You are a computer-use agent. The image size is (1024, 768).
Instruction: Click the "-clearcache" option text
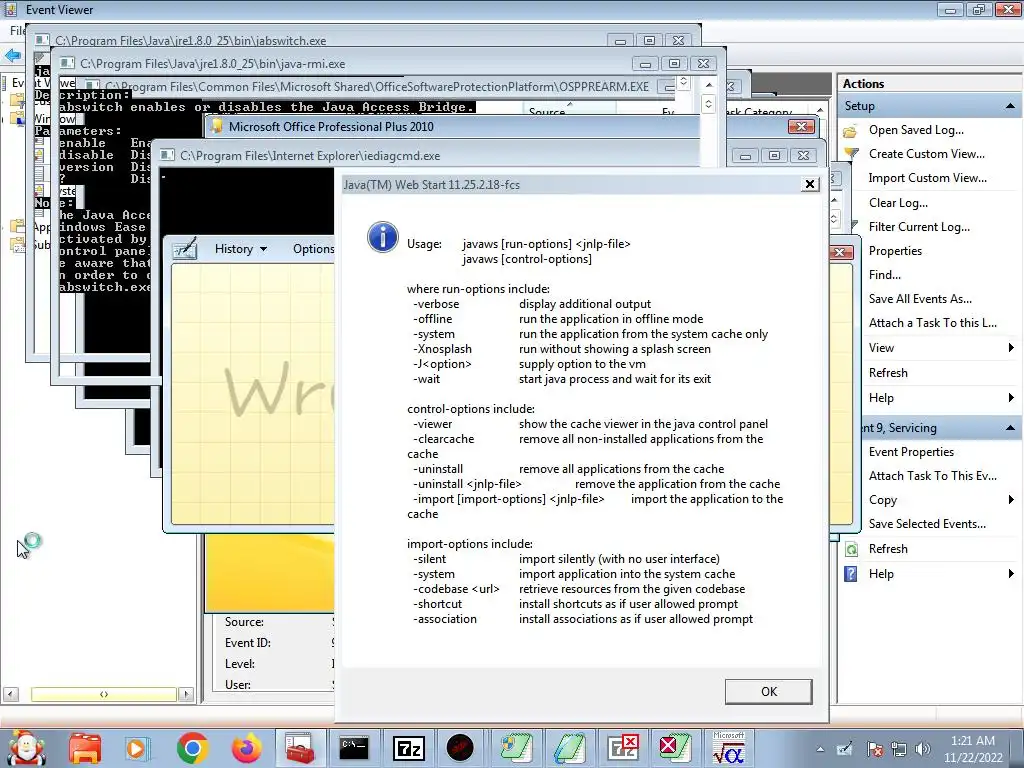443,439
